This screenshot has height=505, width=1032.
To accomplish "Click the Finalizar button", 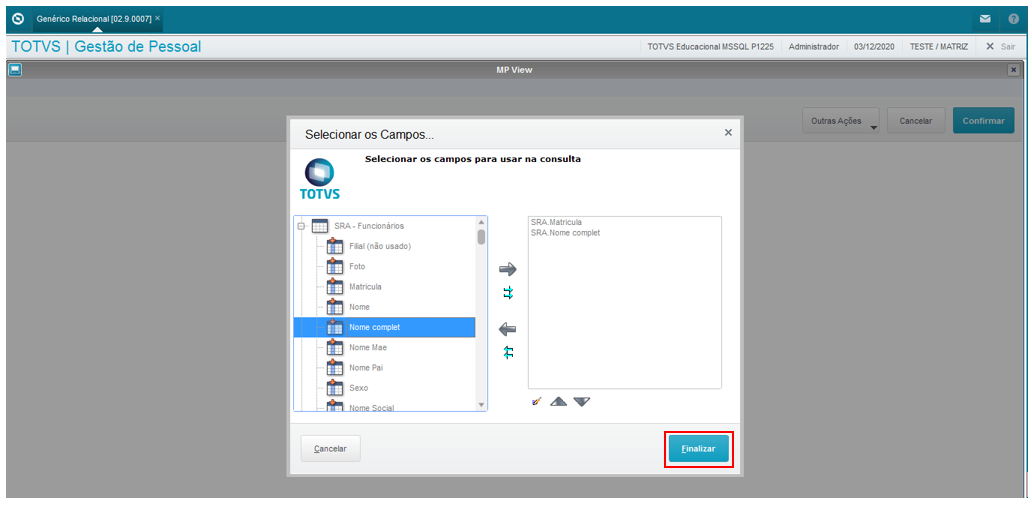I will point(699,448).
